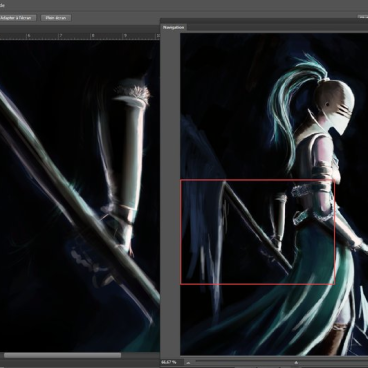368x368 pixels.
Task: Click the 'Plein écran' button
Action: click(x=56, y=18)
